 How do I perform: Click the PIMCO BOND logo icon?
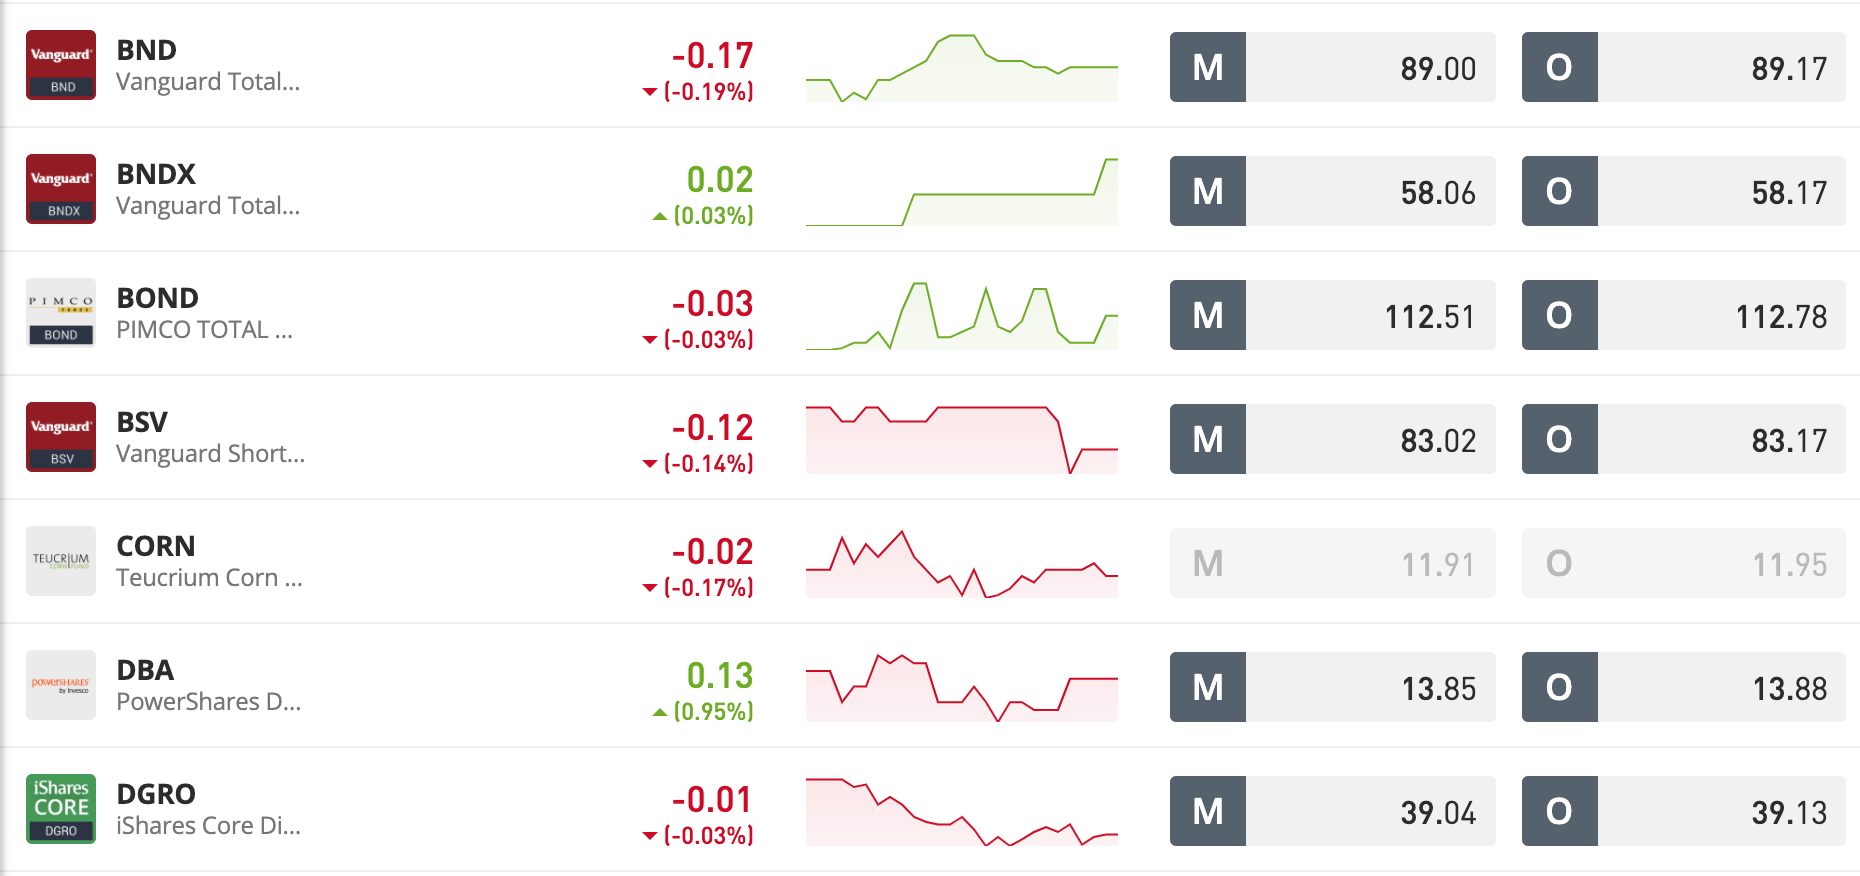point(61,313)
